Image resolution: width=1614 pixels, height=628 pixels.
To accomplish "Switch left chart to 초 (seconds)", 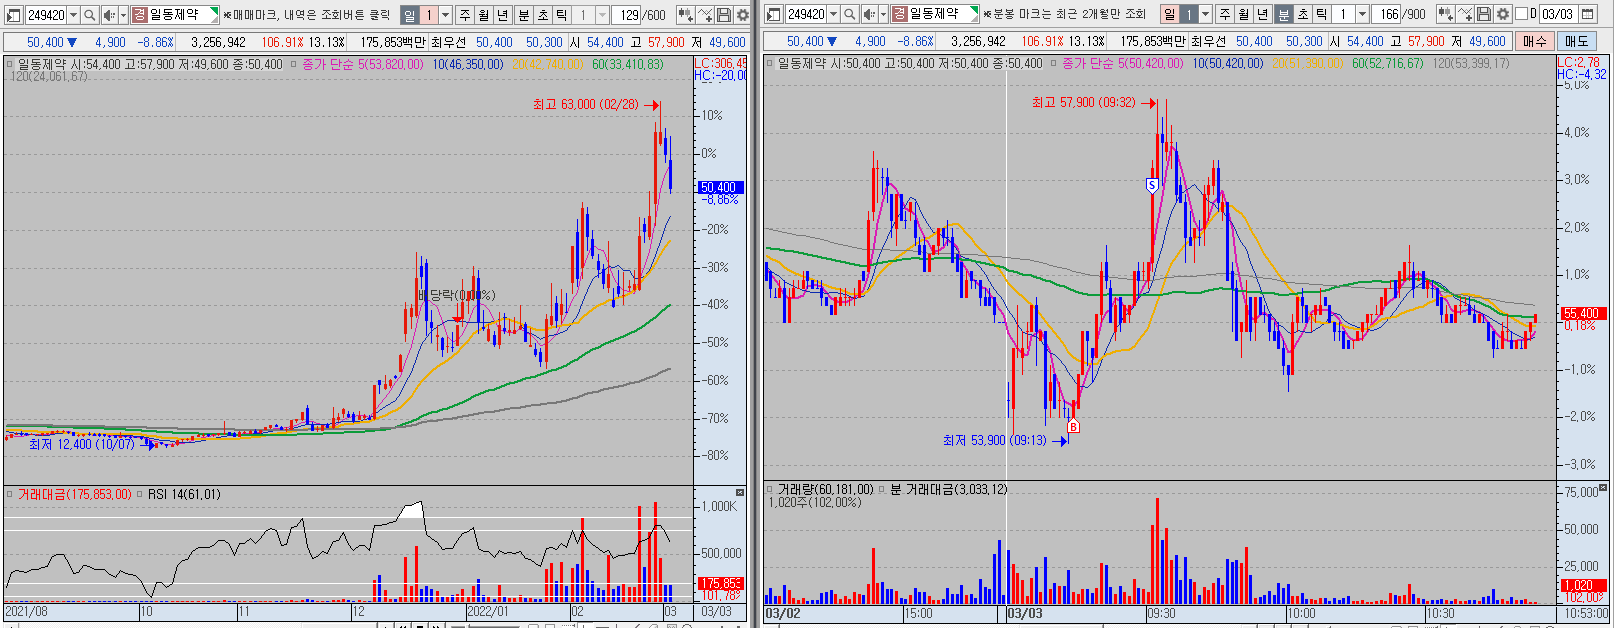I will point(542,15).
